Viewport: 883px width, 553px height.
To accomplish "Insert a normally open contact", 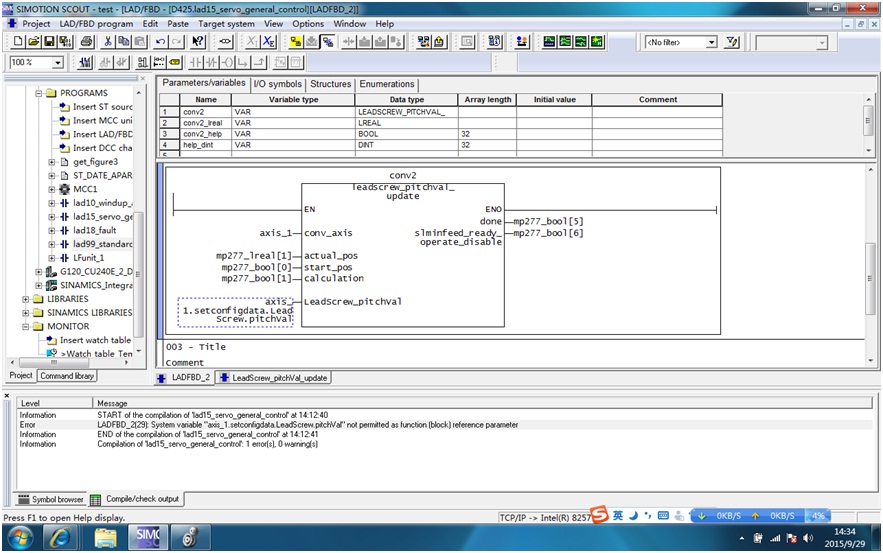I will pos(196,63).
